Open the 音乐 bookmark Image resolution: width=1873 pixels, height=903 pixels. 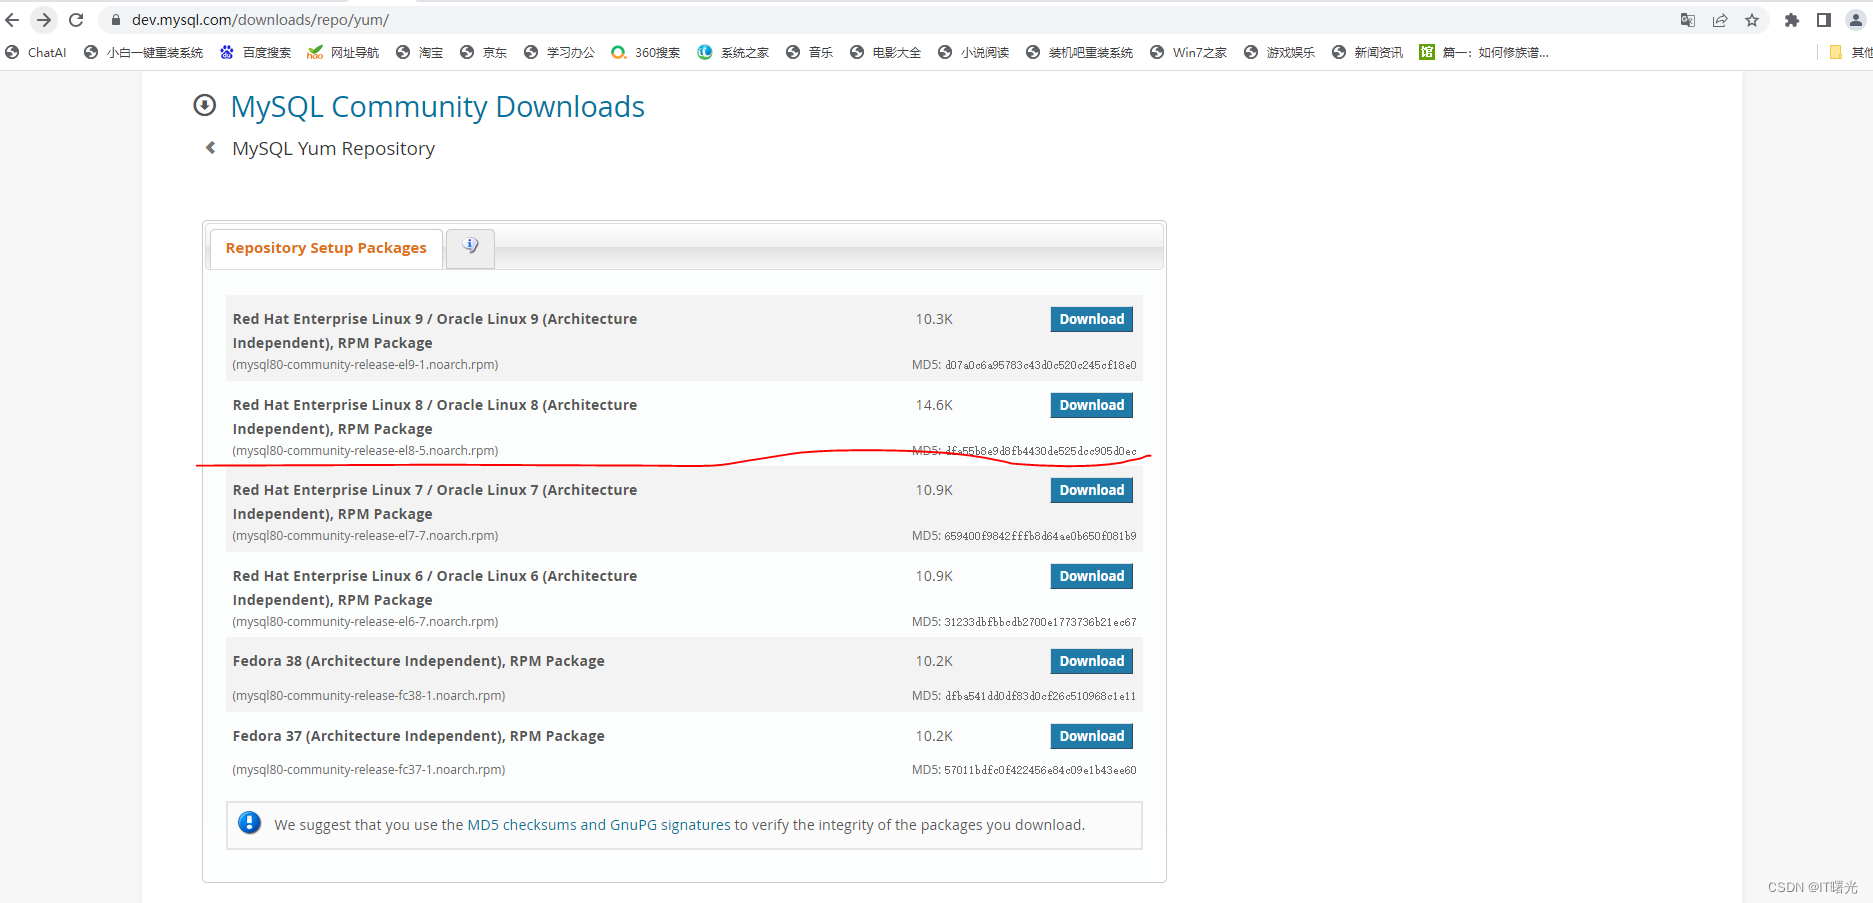pyautogui.click(x=810, y=52)
